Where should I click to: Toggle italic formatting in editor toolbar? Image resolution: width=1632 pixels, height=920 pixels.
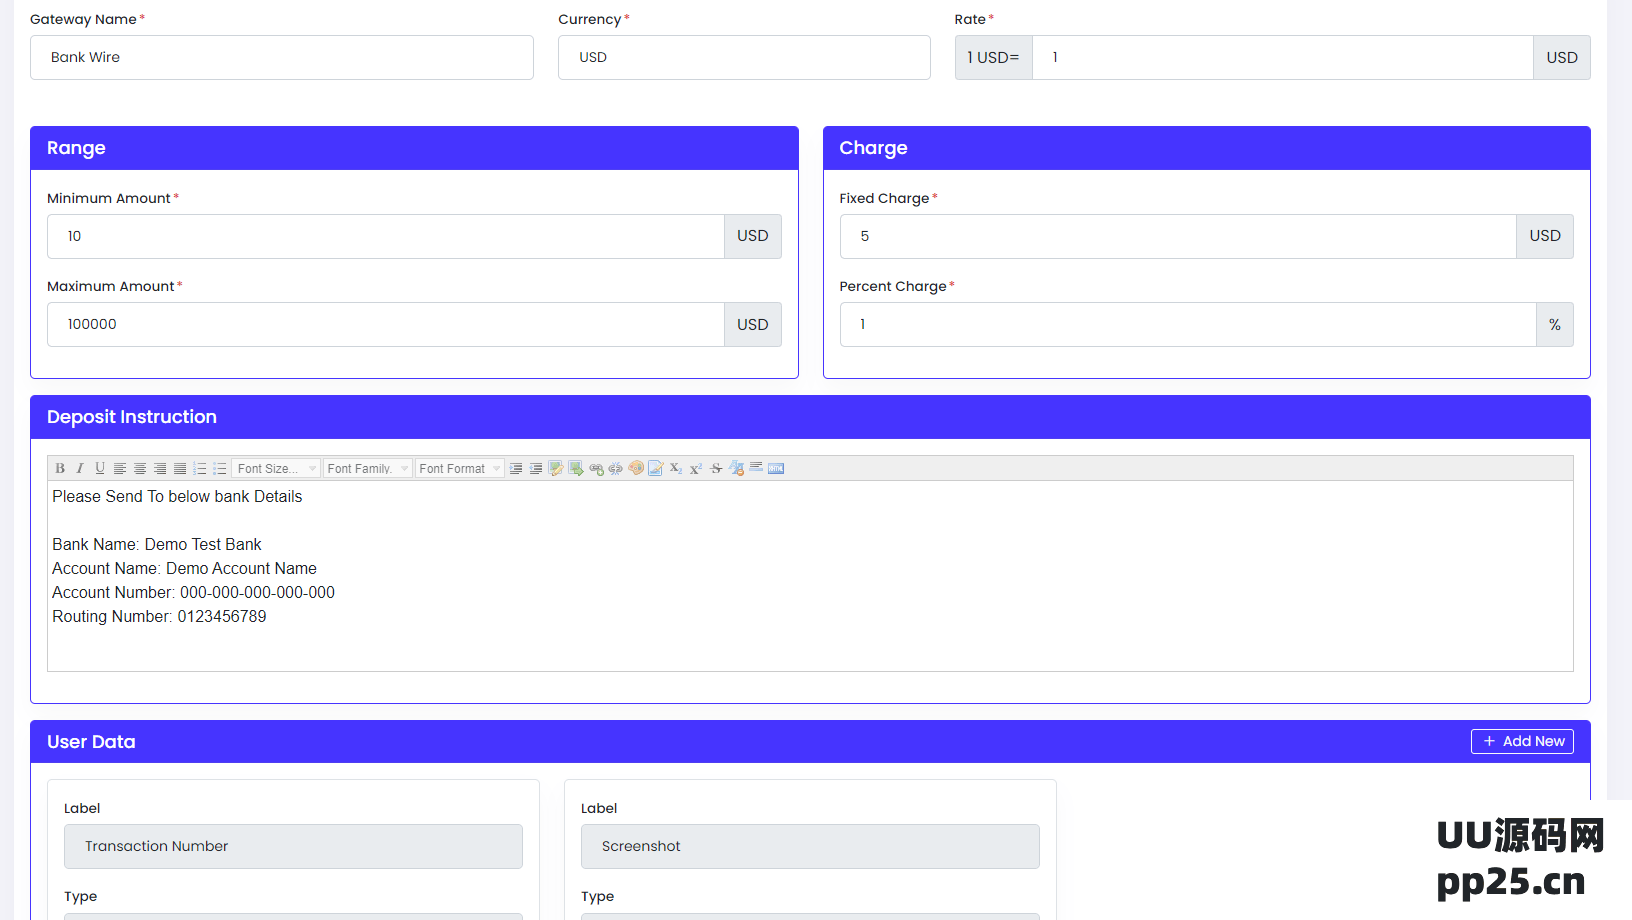coord(80,468)
